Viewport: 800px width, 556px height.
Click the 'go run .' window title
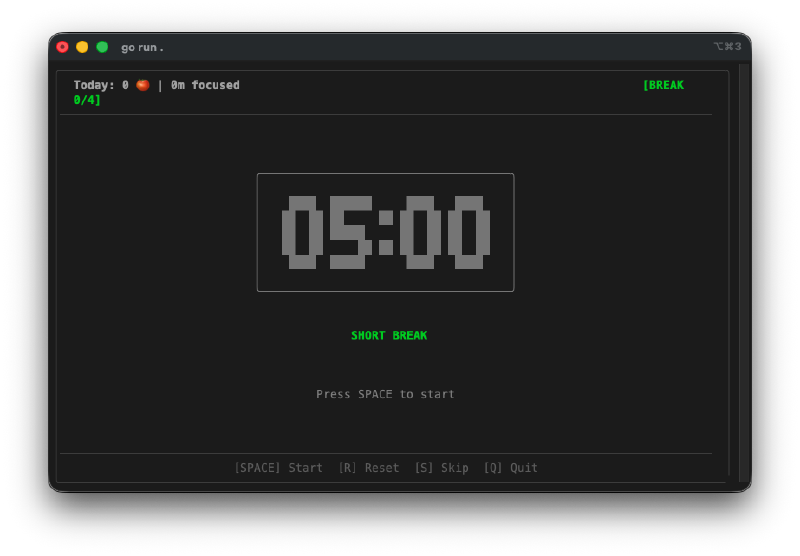(x=143, y=47)
